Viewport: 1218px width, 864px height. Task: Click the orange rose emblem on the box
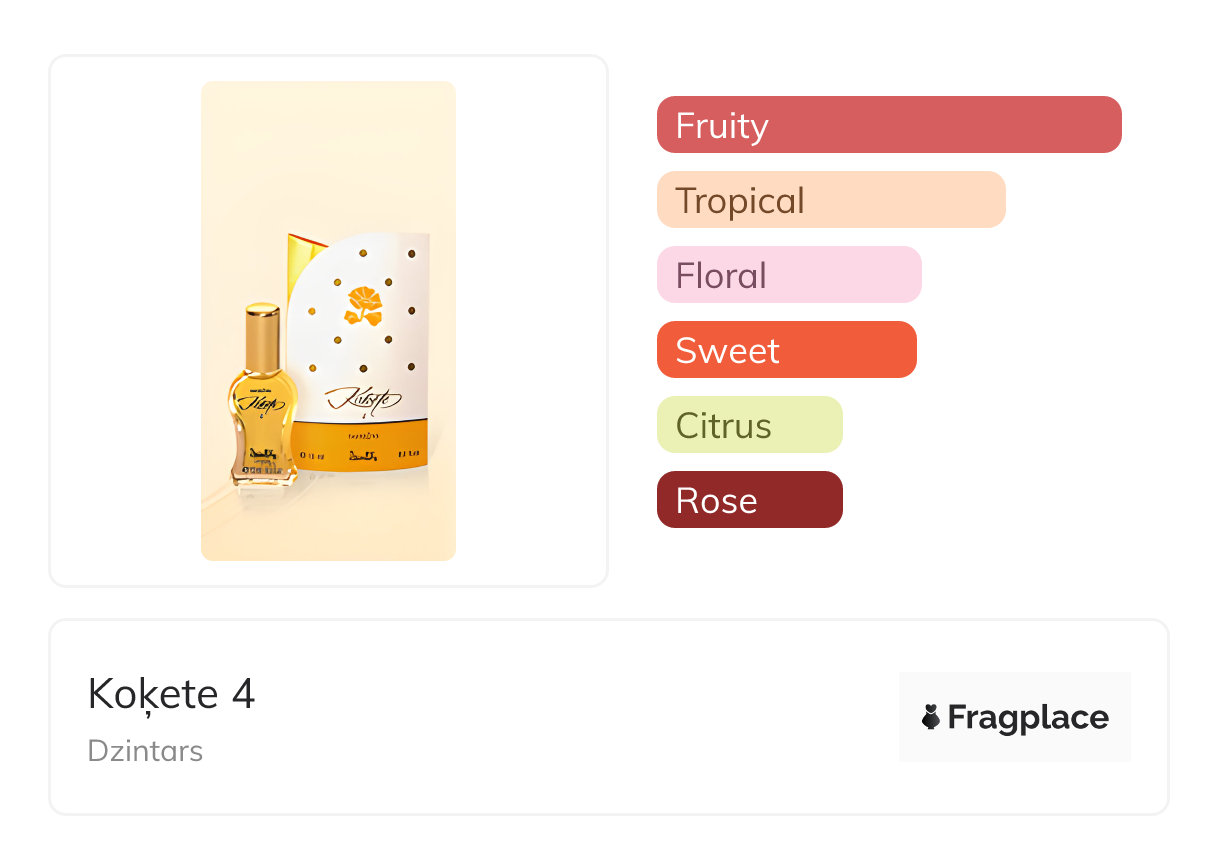364,306
